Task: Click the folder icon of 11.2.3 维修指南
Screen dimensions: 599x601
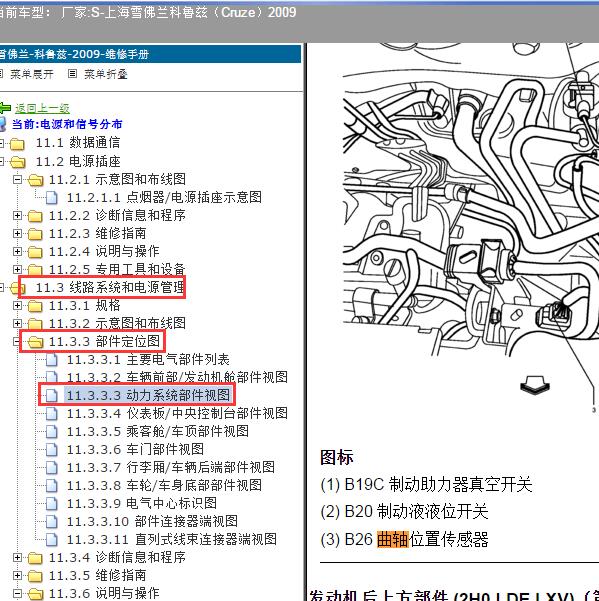Action: pyautogui.click(x=35, y=234)
